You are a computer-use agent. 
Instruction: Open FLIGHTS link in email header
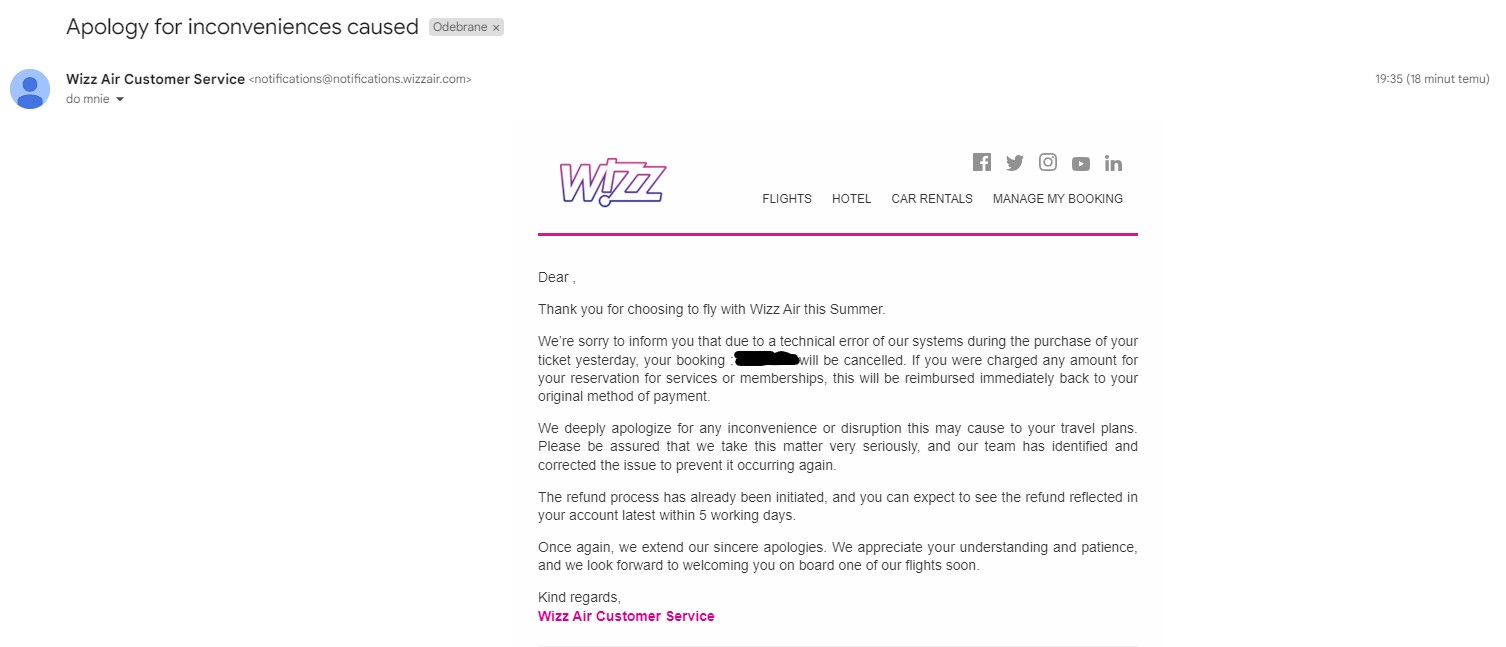(x=787, y=199)
